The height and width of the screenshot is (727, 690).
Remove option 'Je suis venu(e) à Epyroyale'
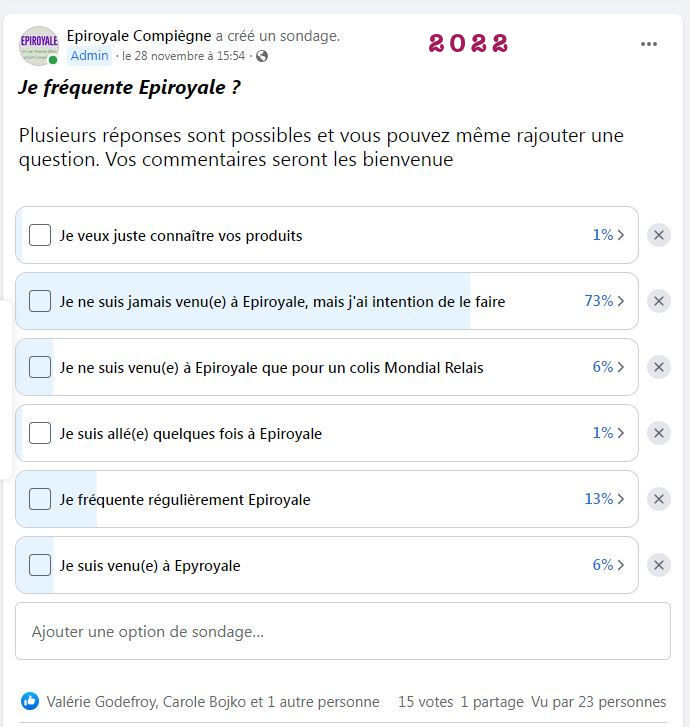(x=659, y=565)
